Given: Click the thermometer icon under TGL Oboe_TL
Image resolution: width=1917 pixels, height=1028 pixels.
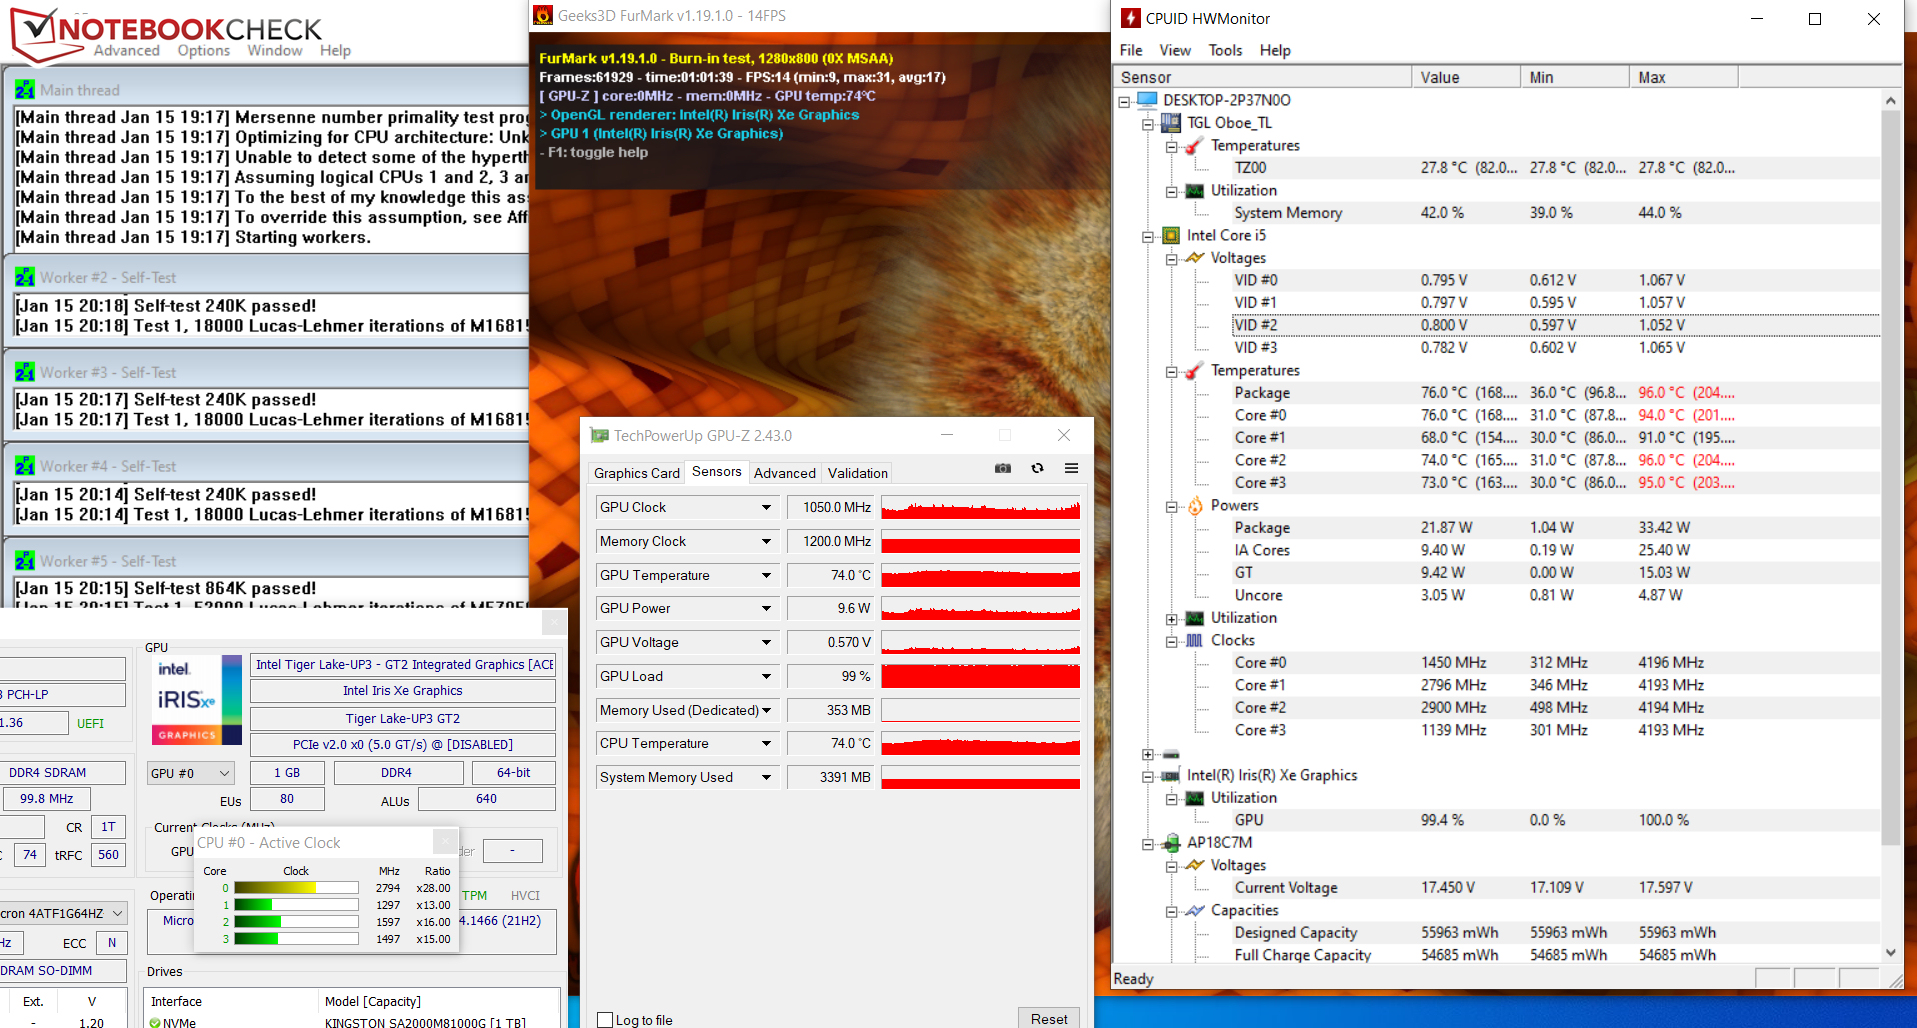Looking at the screenshot, I should click(x=1195, y=146).
